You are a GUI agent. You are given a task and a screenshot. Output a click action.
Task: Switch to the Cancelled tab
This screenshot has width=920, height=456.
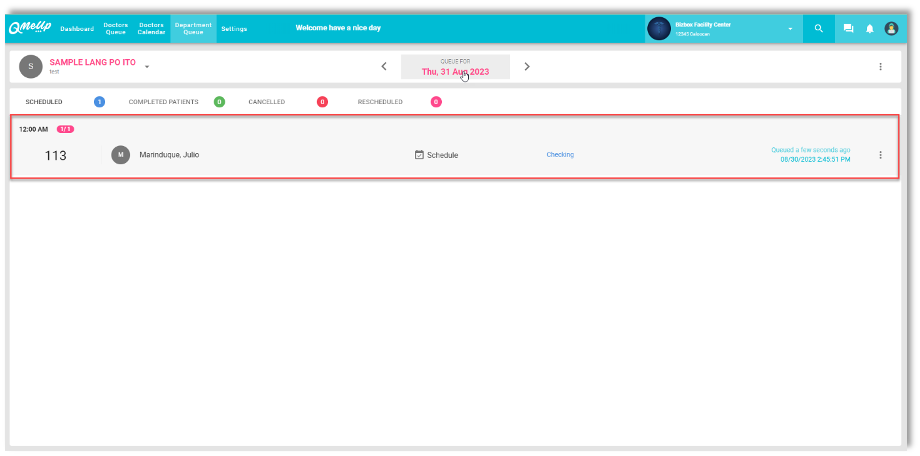click(266, 102)
